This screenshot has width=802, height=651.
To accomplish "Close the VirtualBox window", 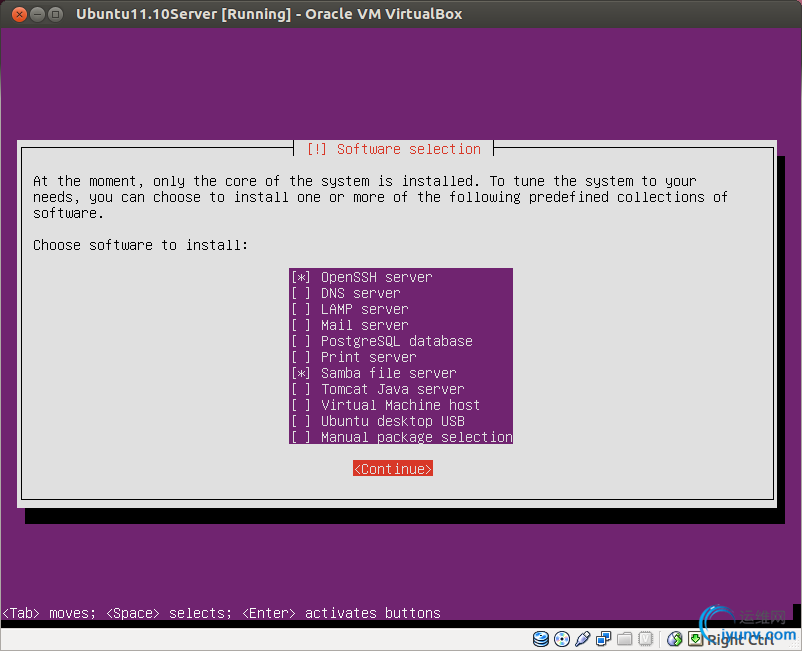I will pos(19,14).
